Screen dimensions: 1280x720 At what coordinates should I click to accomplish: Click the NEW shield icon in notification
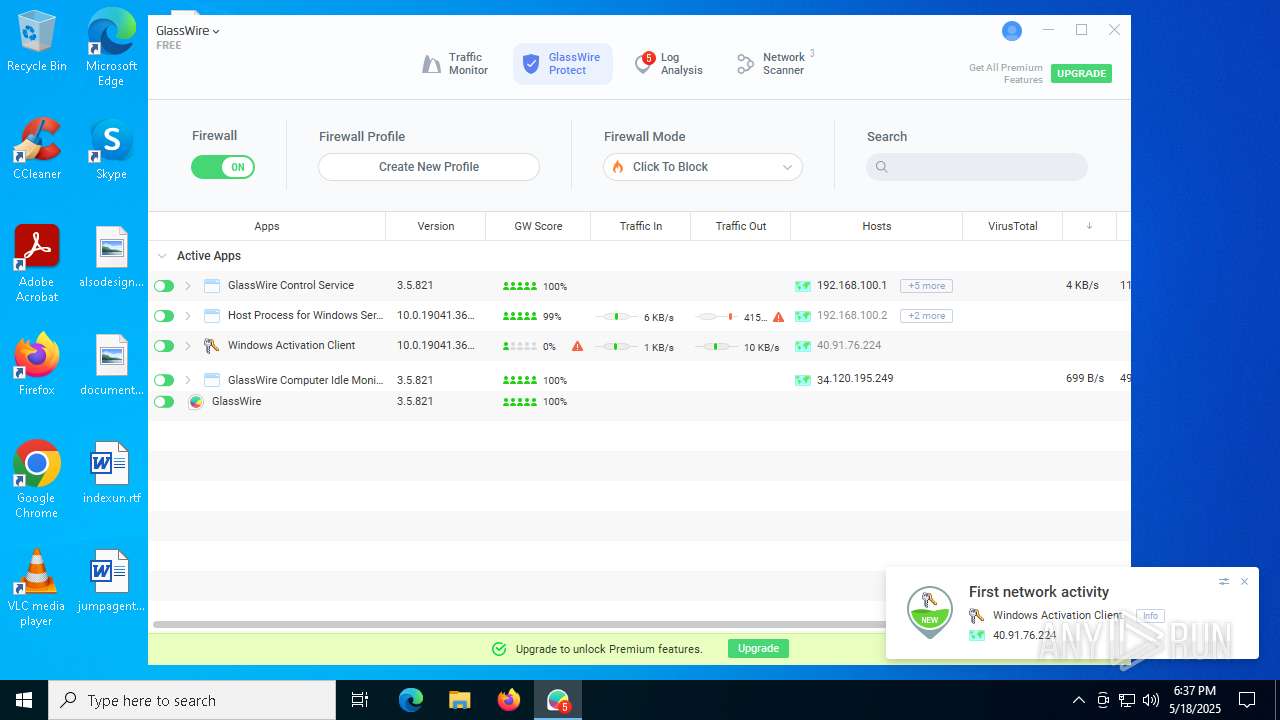[930, 612]
